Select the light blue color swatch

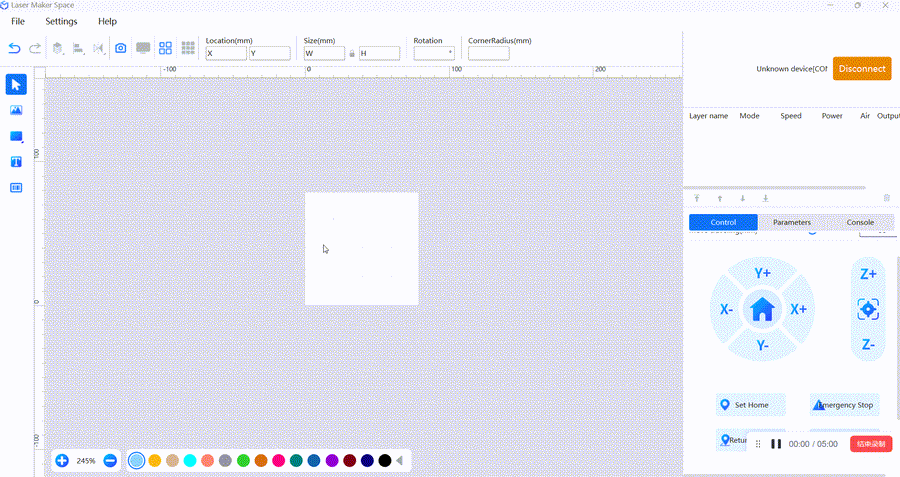tap(137, 460)
